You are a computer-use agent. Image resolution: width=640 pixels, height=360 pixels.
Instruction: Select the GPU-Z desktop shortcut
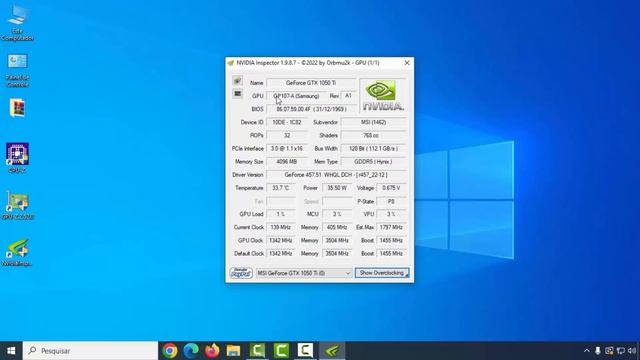[x=17, y=205]
